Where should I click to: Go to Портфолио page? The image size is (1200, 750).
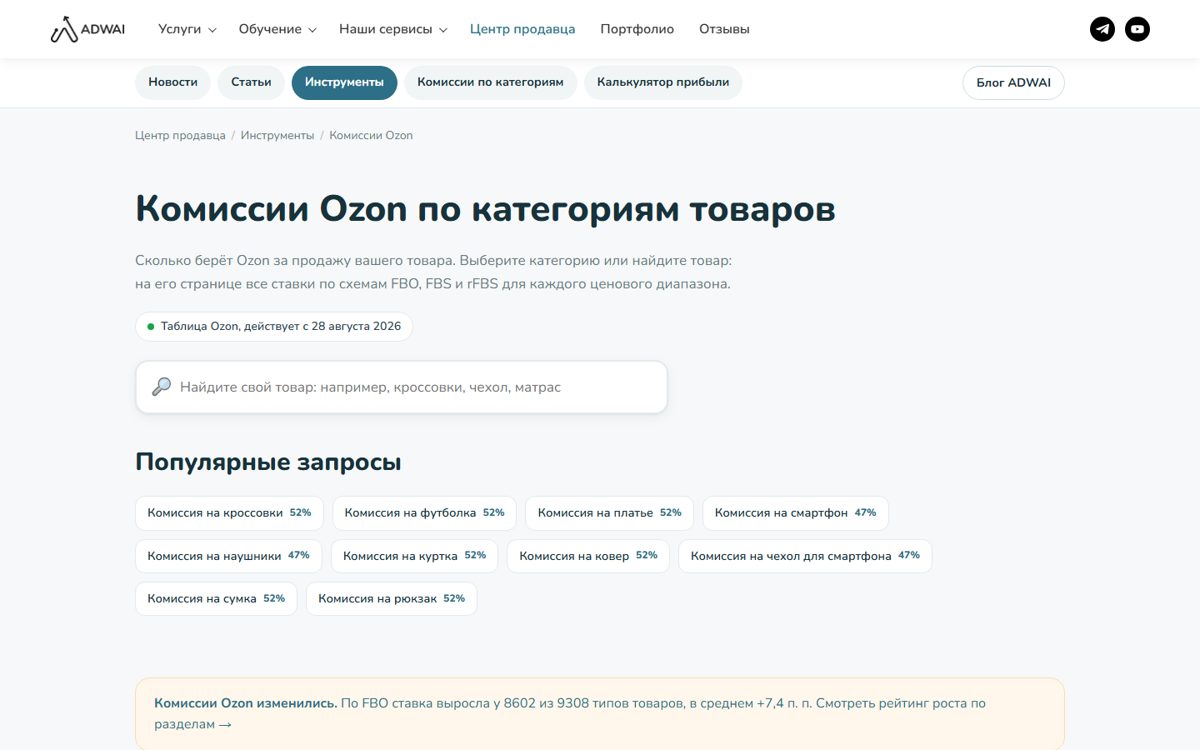tap(637, 29)
